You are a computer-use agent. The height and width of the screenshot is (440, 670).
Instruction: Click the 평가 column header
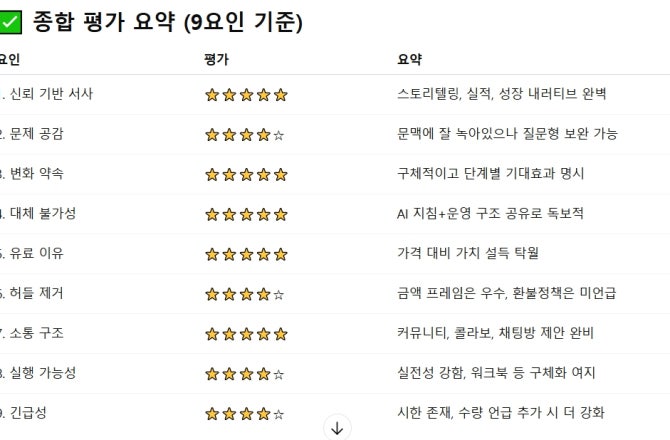tap(216, 59)
